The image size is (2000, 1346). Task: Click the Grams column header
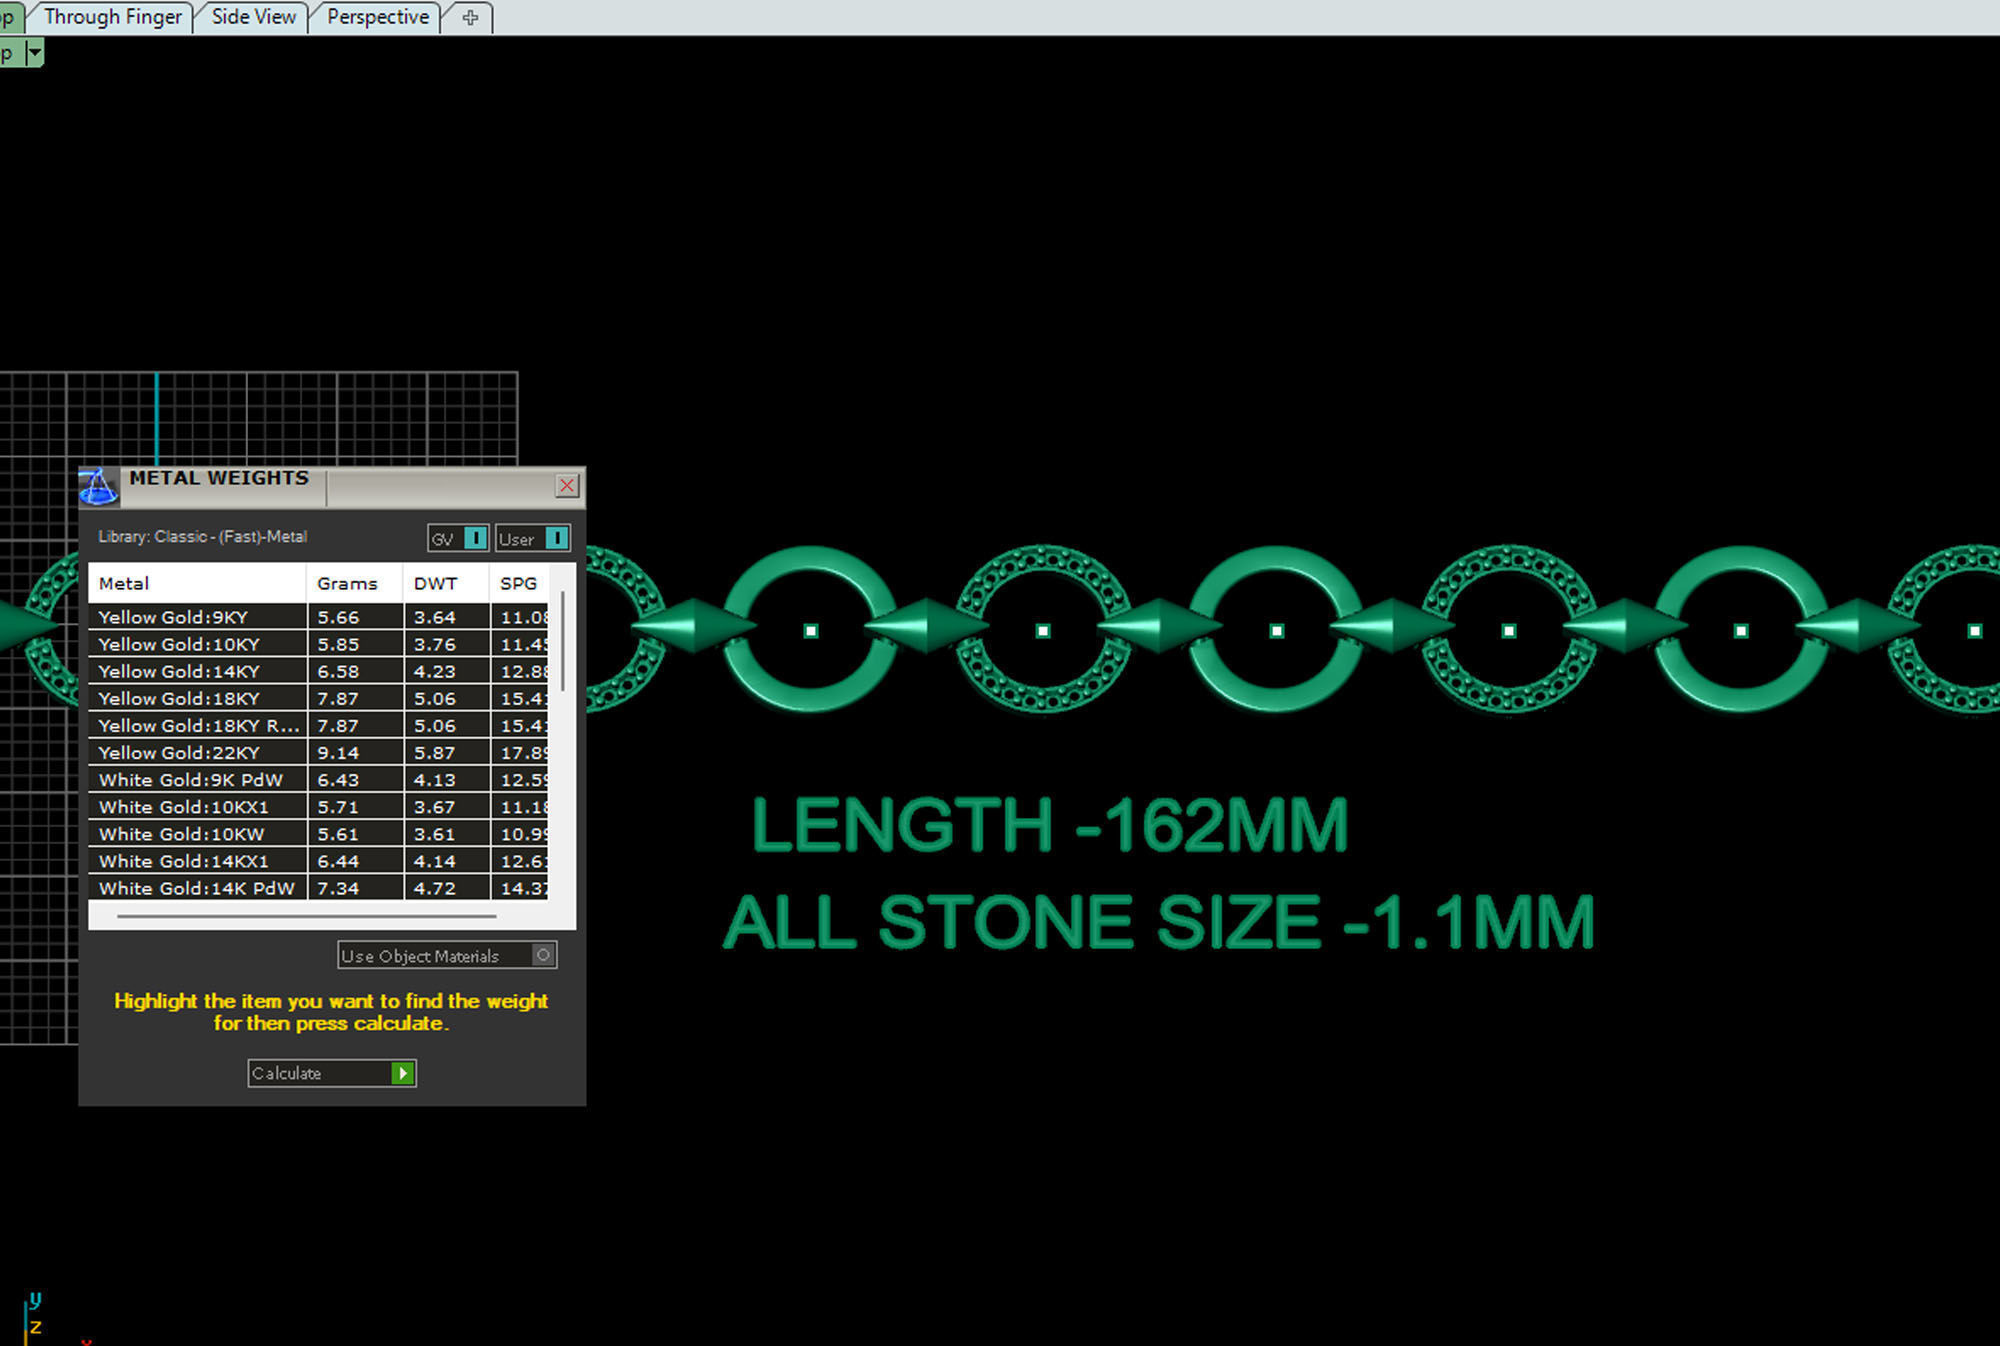[x=347, y=583]
